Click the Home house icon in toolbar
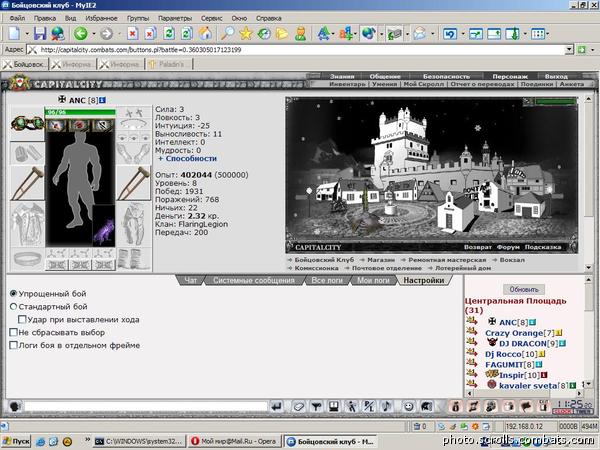This screenshot has height=450, width=600. point(205,34)
